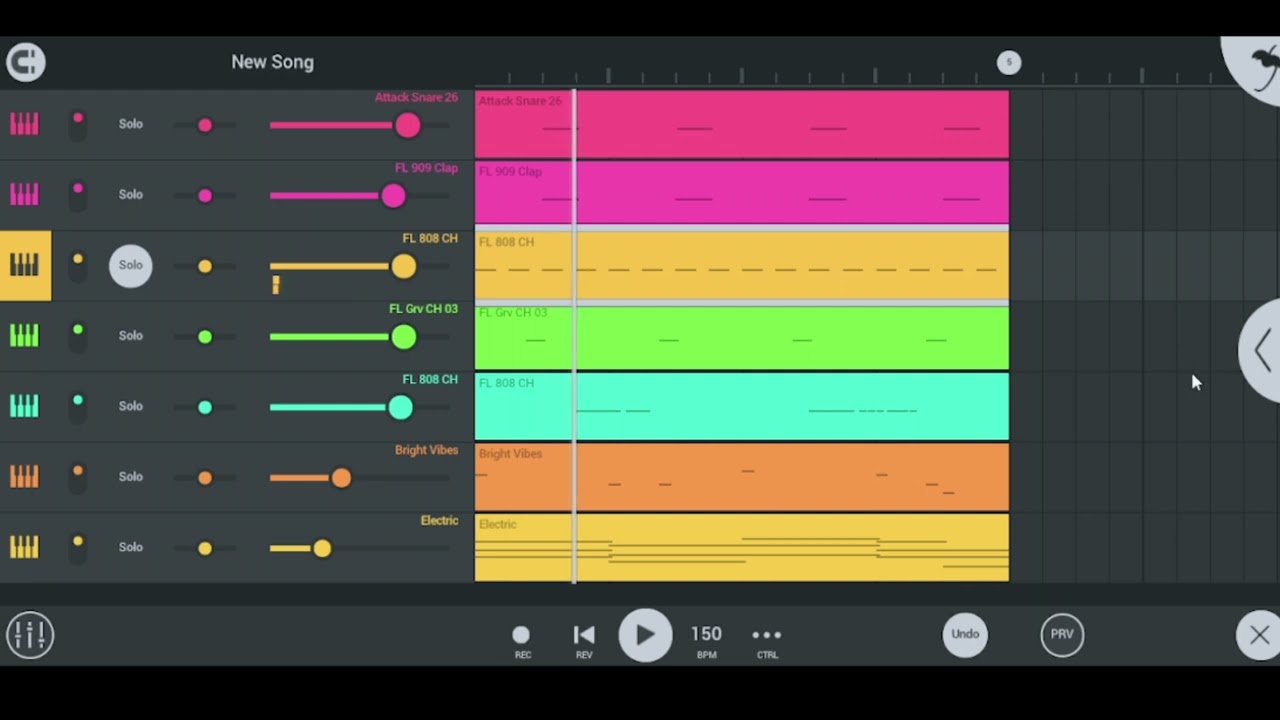Screen dimensions: 1280x720
Task: Play the song
Action: pos(645,635)
